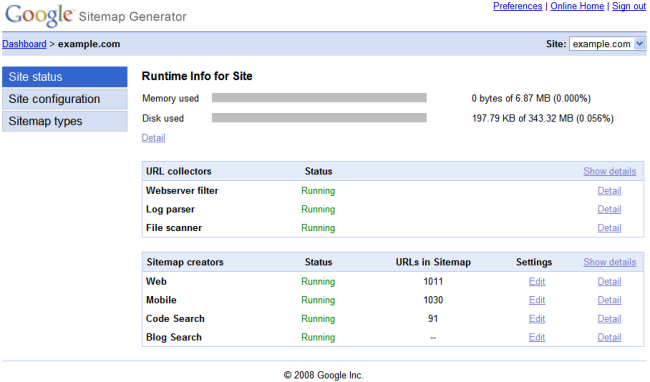Click the Running status of Log parser

pos(318,209)
